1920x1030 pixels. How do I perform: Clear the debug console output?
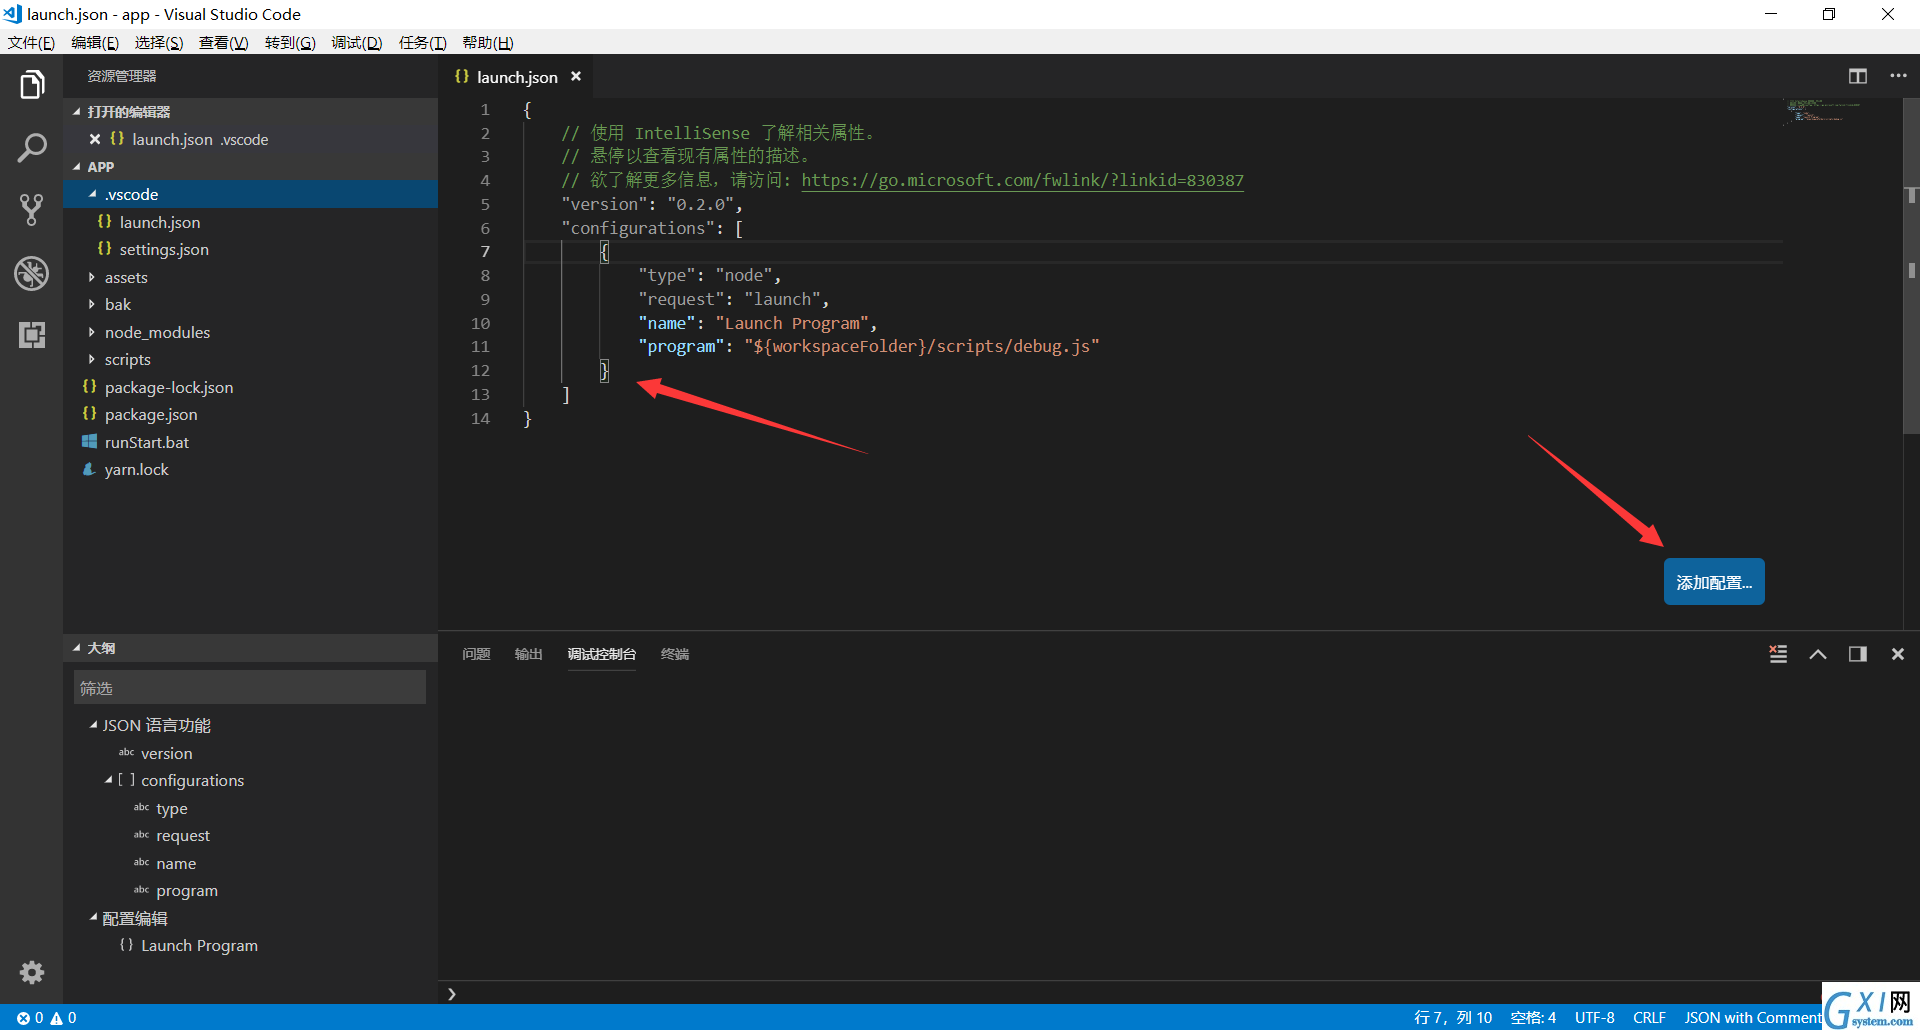pos(1778,654)
